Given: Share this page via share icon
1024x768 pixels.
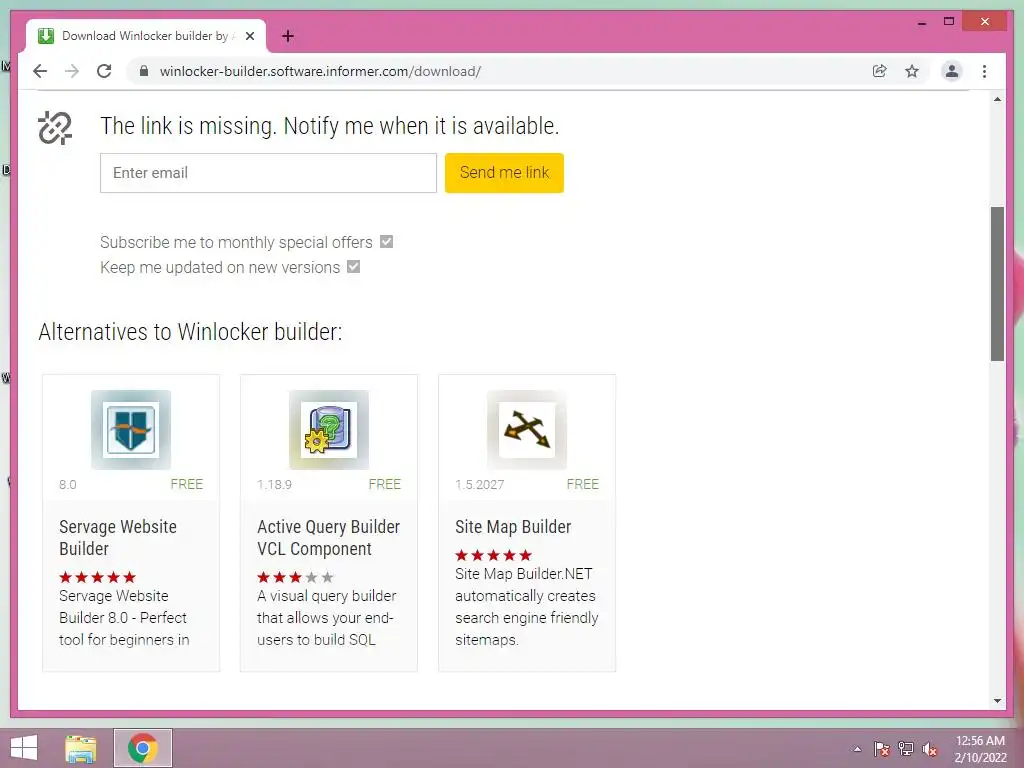Looking at the screenshot, I should [880, 71].
